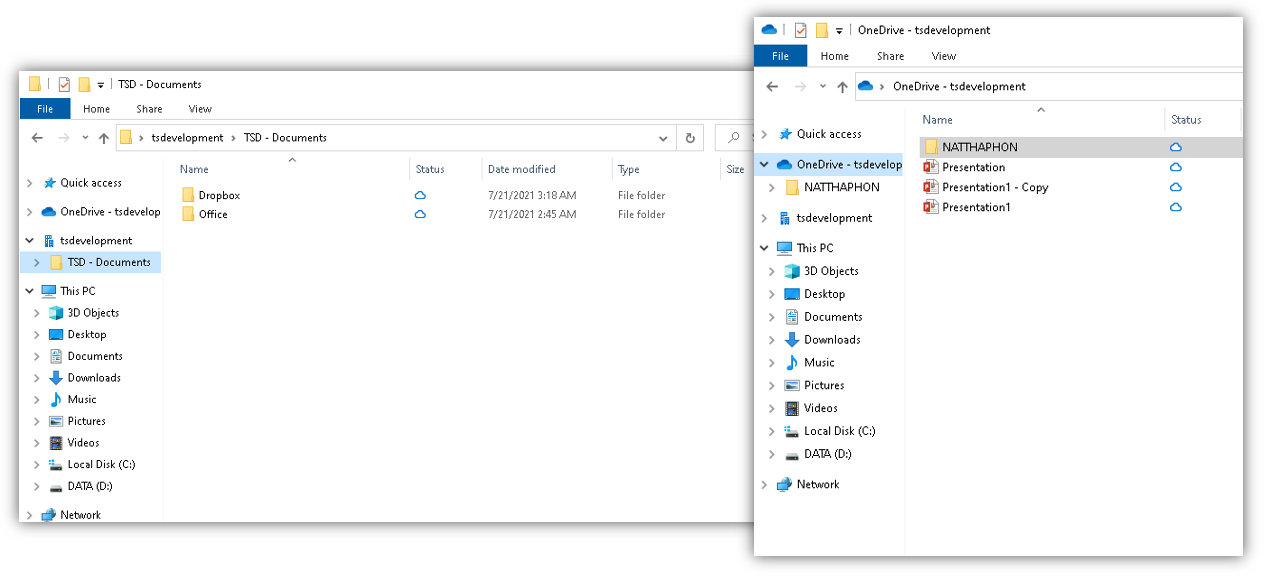This screenshot has width=1270, height=582.
Task: Select Quick access in the TSD window sidebar
Action: click(x=91, y=183)
